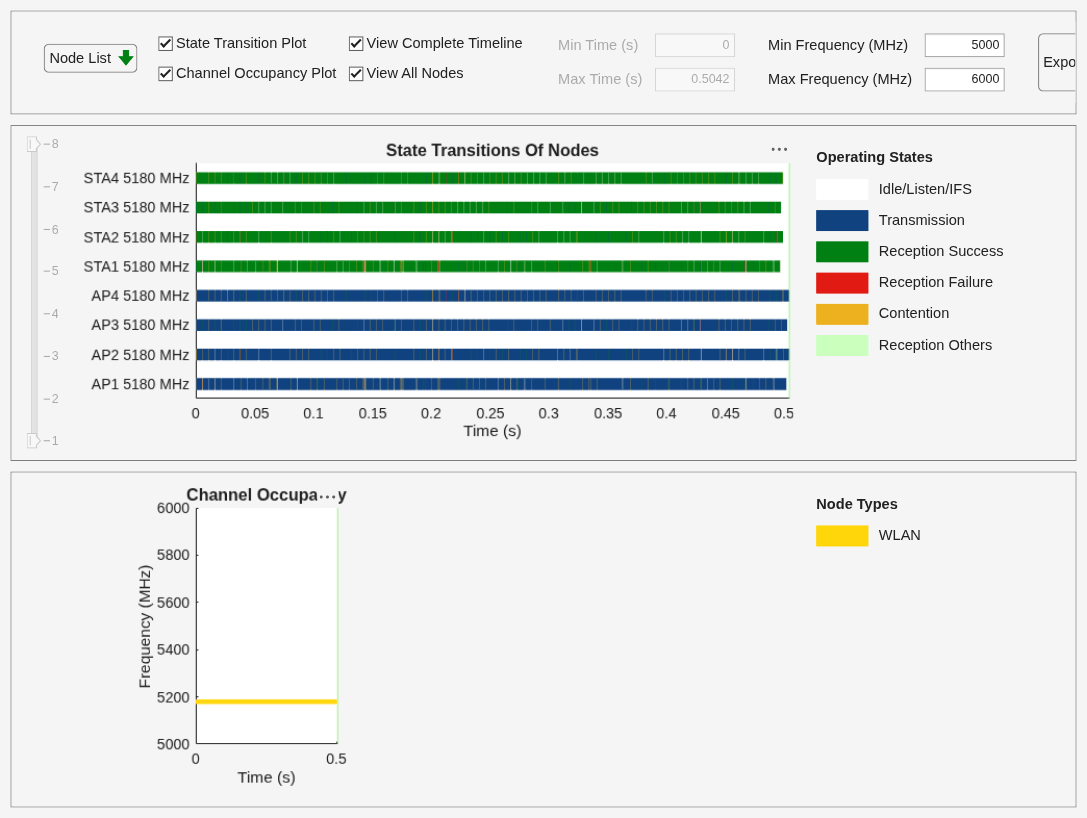Viewport: 1087px width, 818px height.
Task: Click the AP2 5180 MHz timeline row
Action: point(493,355)
